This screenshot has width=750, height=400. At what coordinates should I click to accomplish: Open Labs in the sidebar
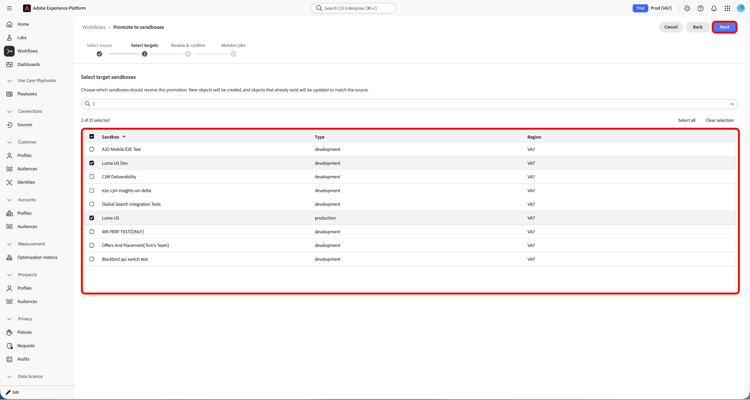coord(22,37)
